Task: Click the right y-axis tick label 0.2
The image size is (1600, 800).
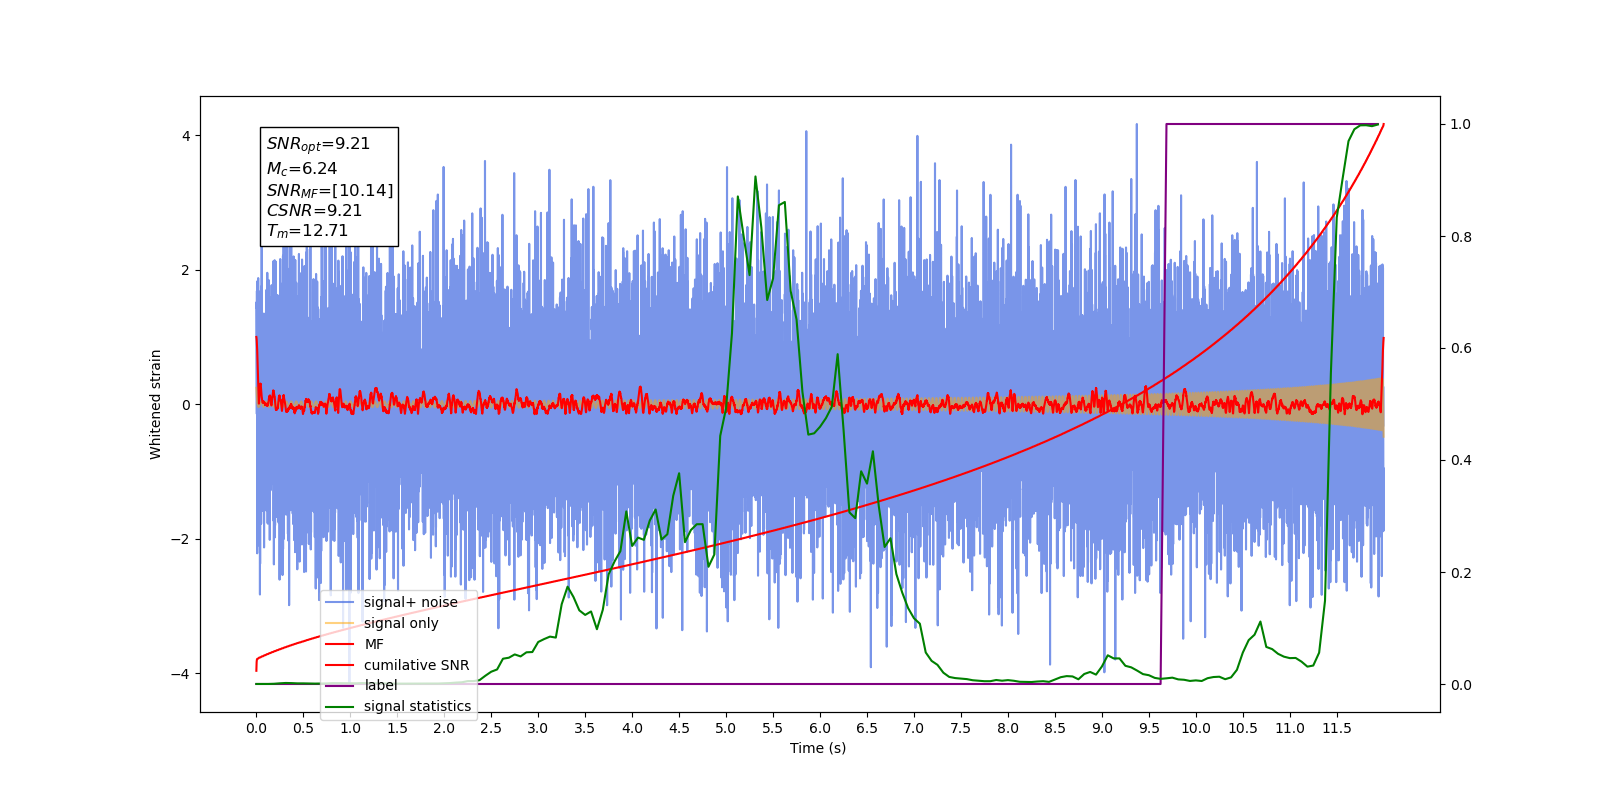Action: pyautogui.click(x=1461, y=573)
